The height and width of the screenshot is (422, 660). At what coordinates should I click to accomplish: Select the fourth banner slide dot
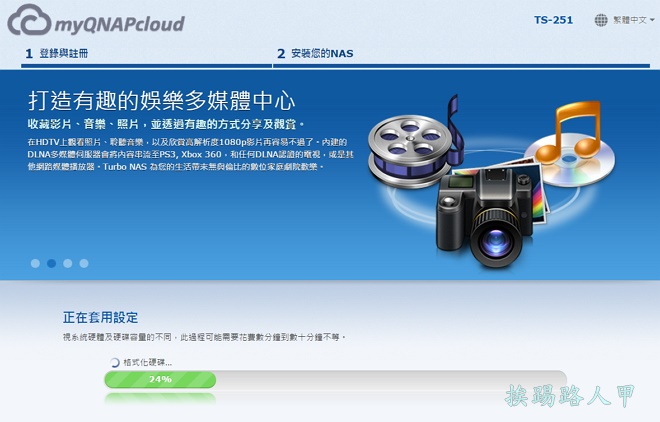(84, 263)
